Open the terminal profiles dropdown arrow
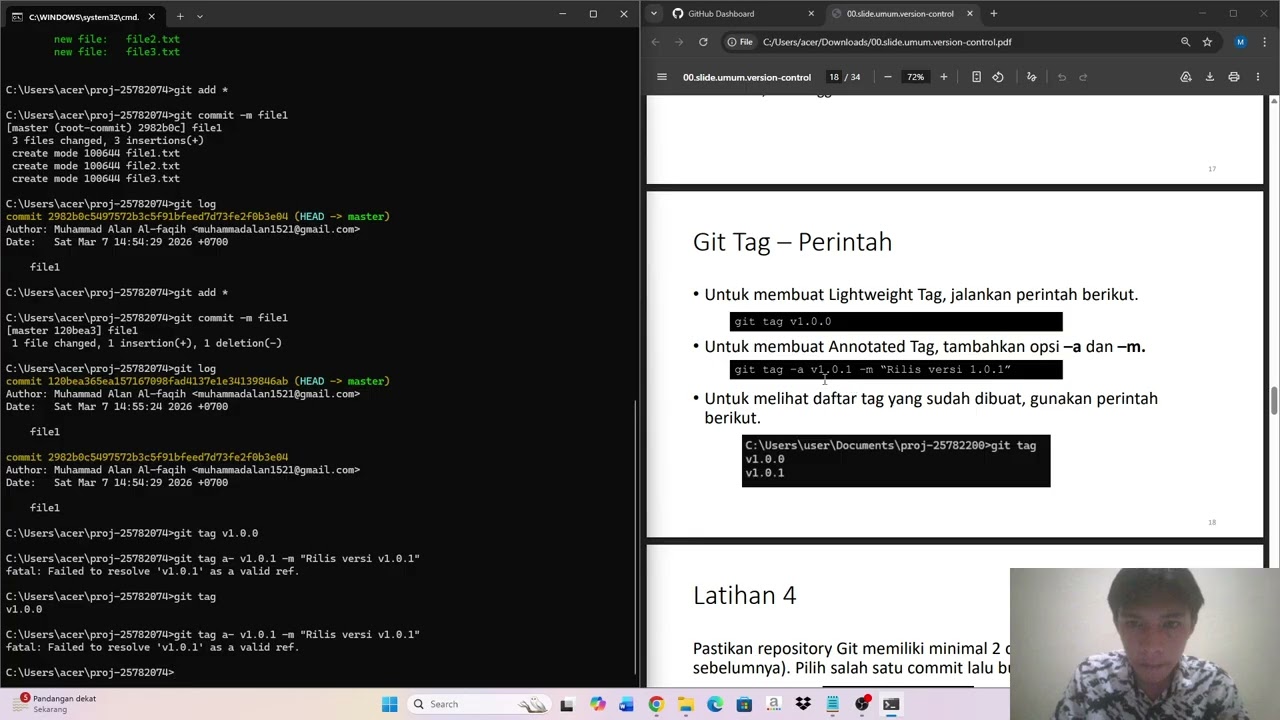Screen dimensions: 1280x720 [x=199, y=16]
